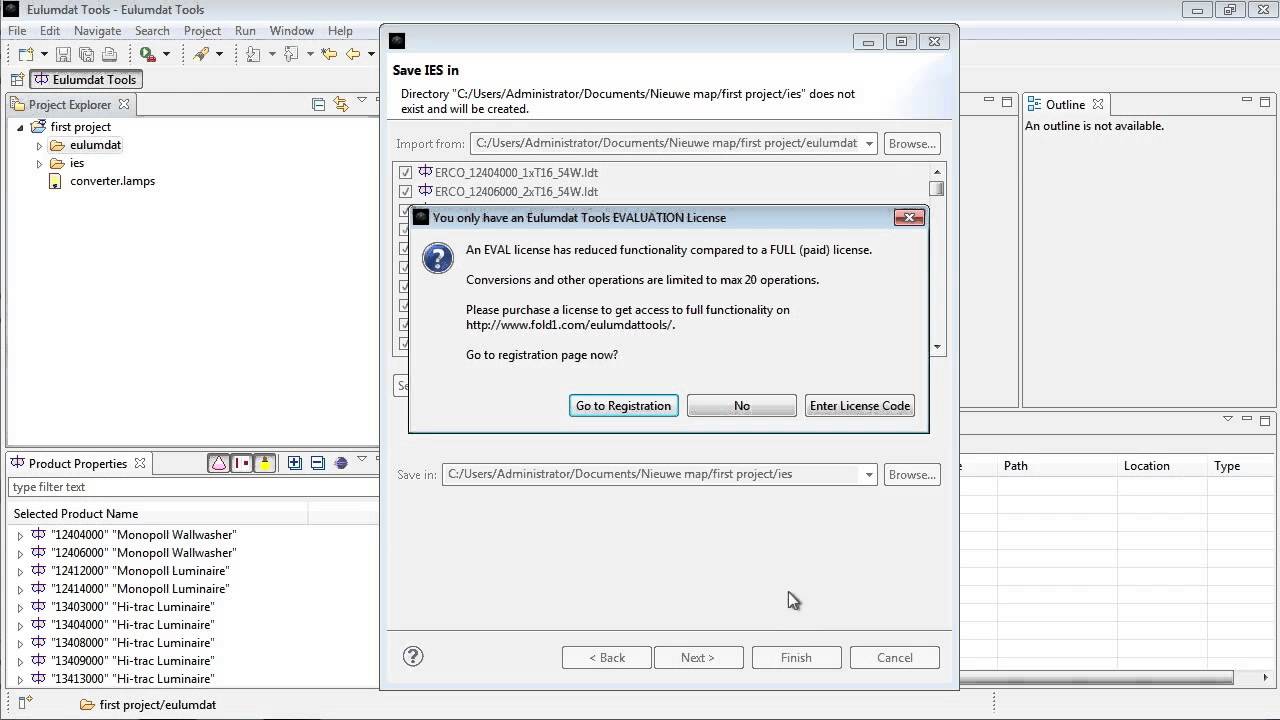Click the Run external tools icon
This screenshot has width=1280, height=720.
coord(147,54)
